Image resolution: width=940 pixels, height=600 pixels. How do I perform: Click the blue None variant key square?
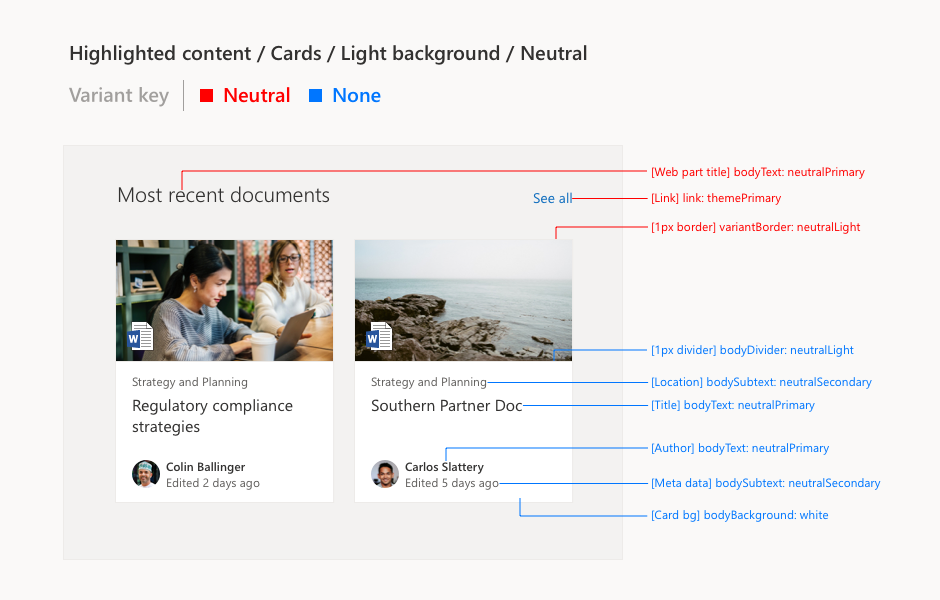click(x=315, y=95)
